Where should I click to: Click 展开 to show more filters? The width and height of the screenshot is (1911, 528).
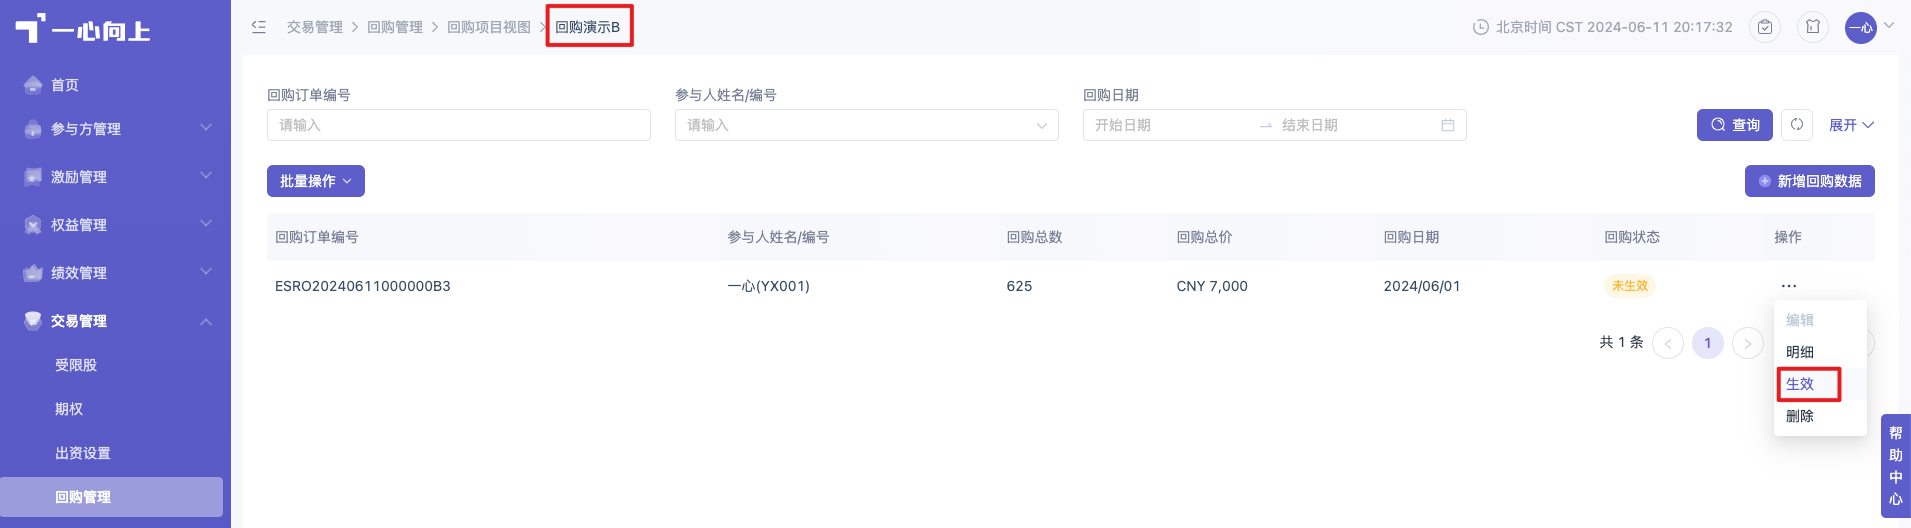[1851, 125]
